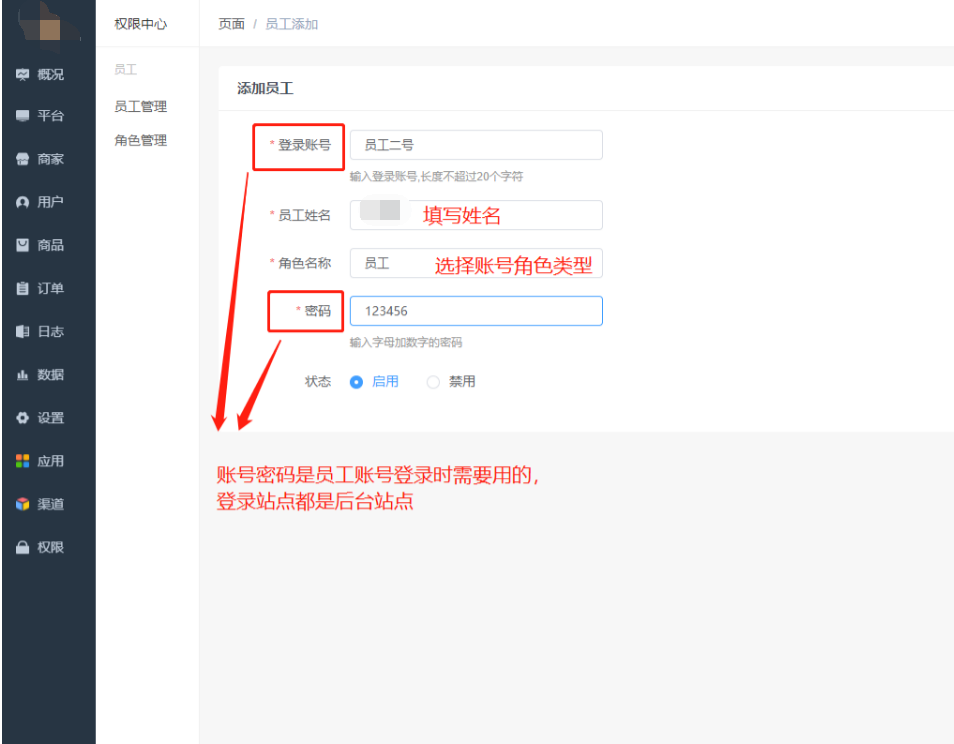The height and width of the screenshot is (744, 954).
Task: Select the 禁用 status radio button
Action: click(x=433, y=382)
